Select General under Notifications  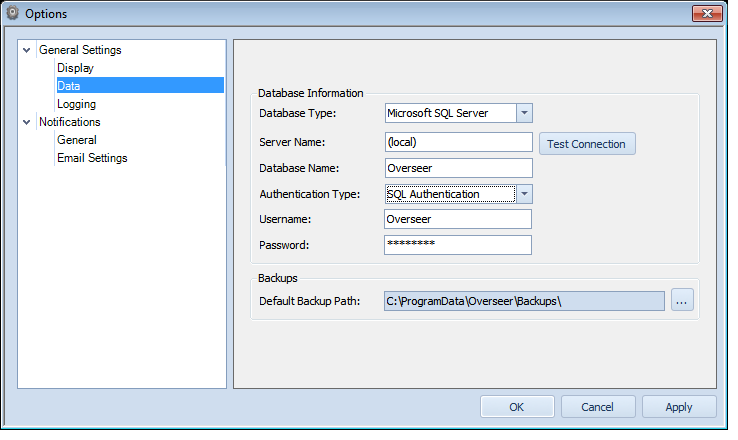[x=77, y=140]
